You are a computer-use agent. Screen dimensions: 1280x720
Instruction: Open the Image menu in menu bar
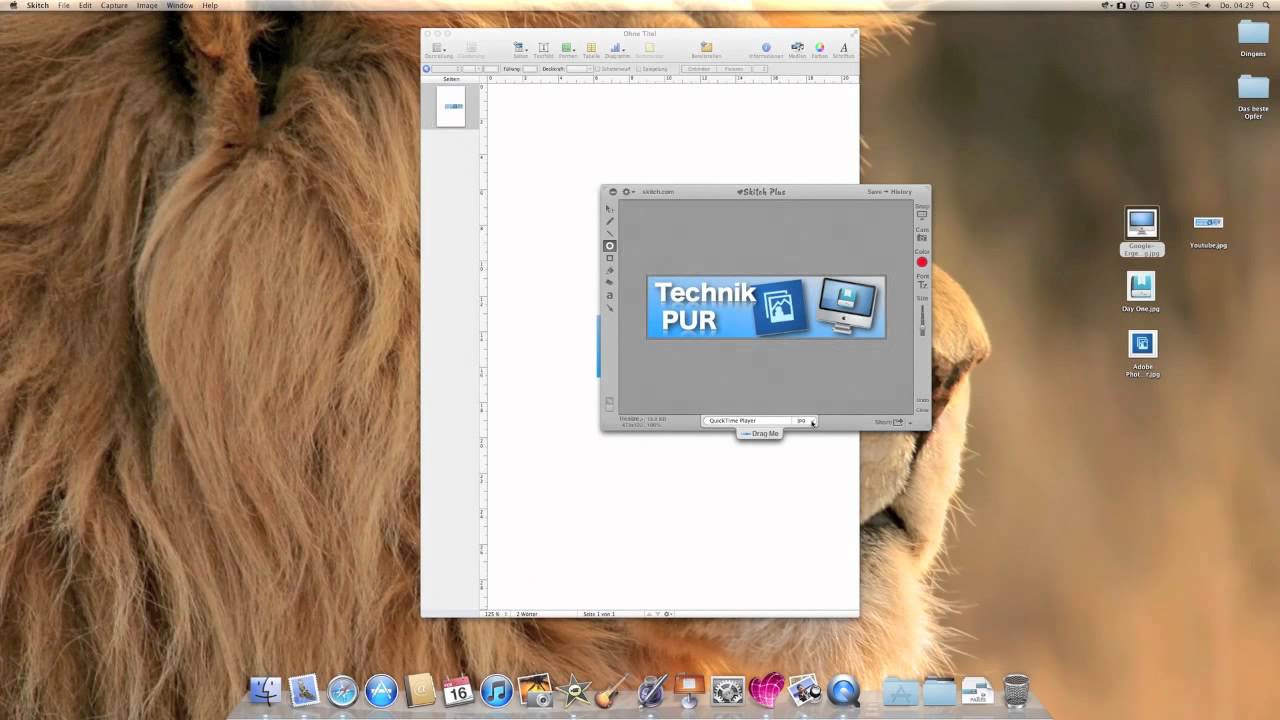[147, 6]
